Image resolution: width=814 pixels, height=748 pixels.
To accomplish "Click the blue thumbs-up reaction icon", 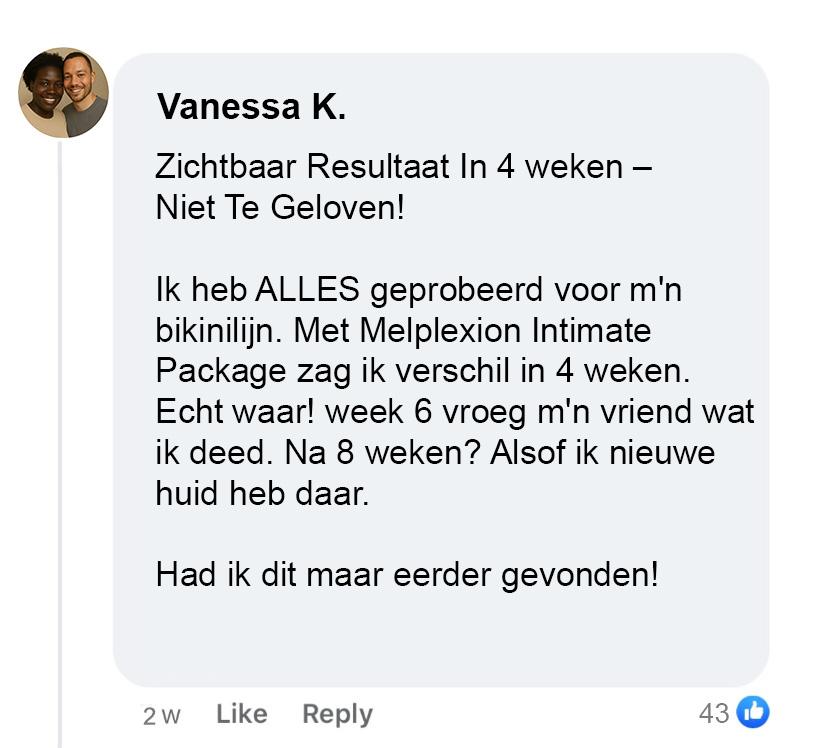I will (753, 712).
